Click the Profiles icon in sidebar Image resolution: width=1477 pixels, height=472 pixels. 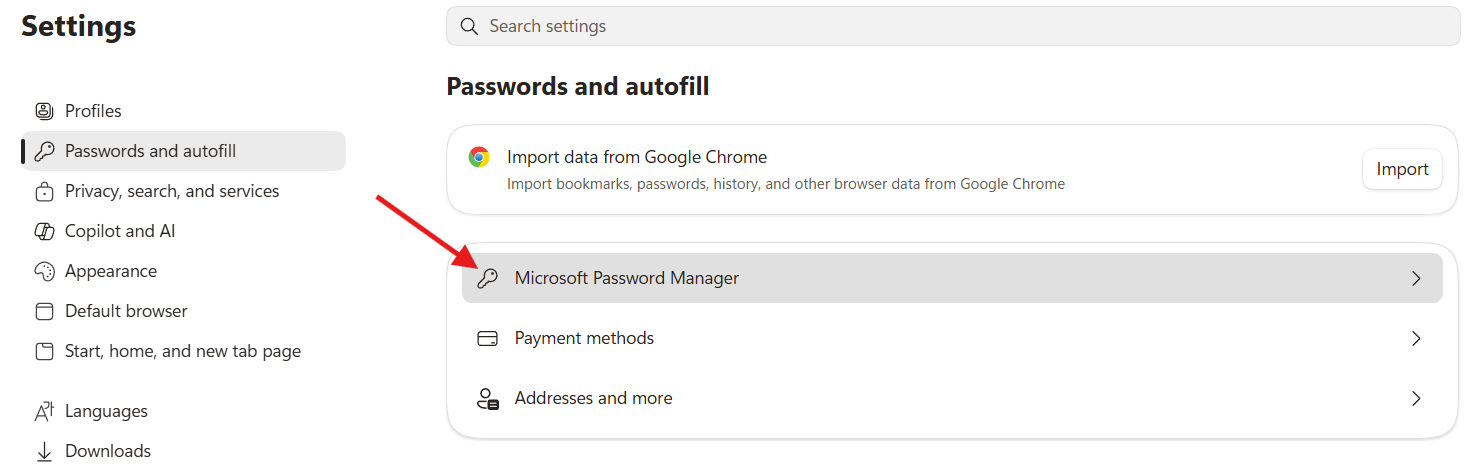pyautogui.click(x=44, y=111)
